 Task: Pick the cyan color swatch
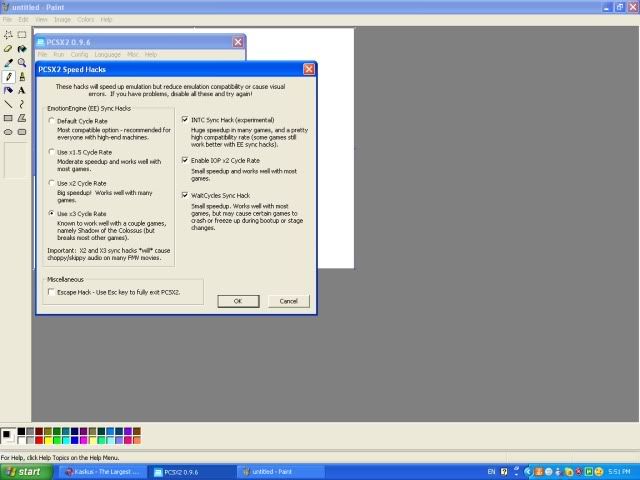click(66, 440)
